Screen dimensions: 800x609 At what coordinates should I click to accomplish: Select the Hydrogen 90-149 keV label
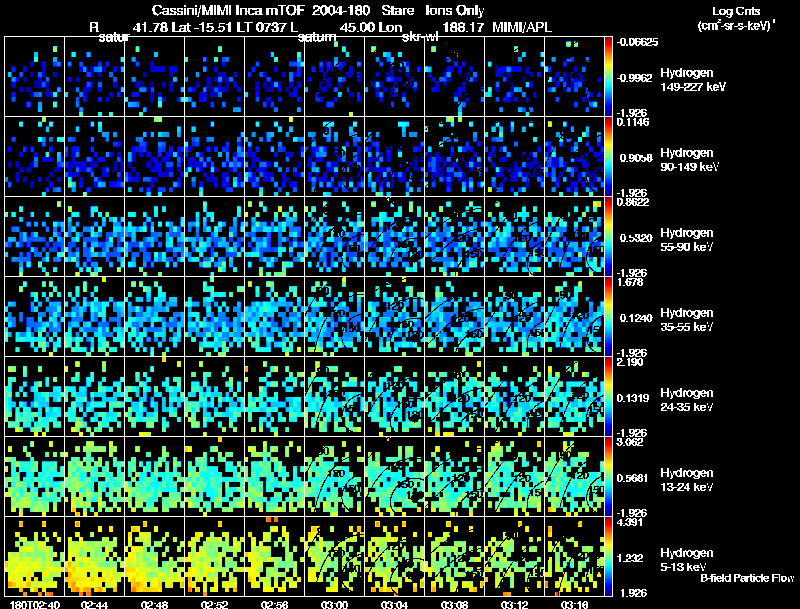[x=689, y=160]
